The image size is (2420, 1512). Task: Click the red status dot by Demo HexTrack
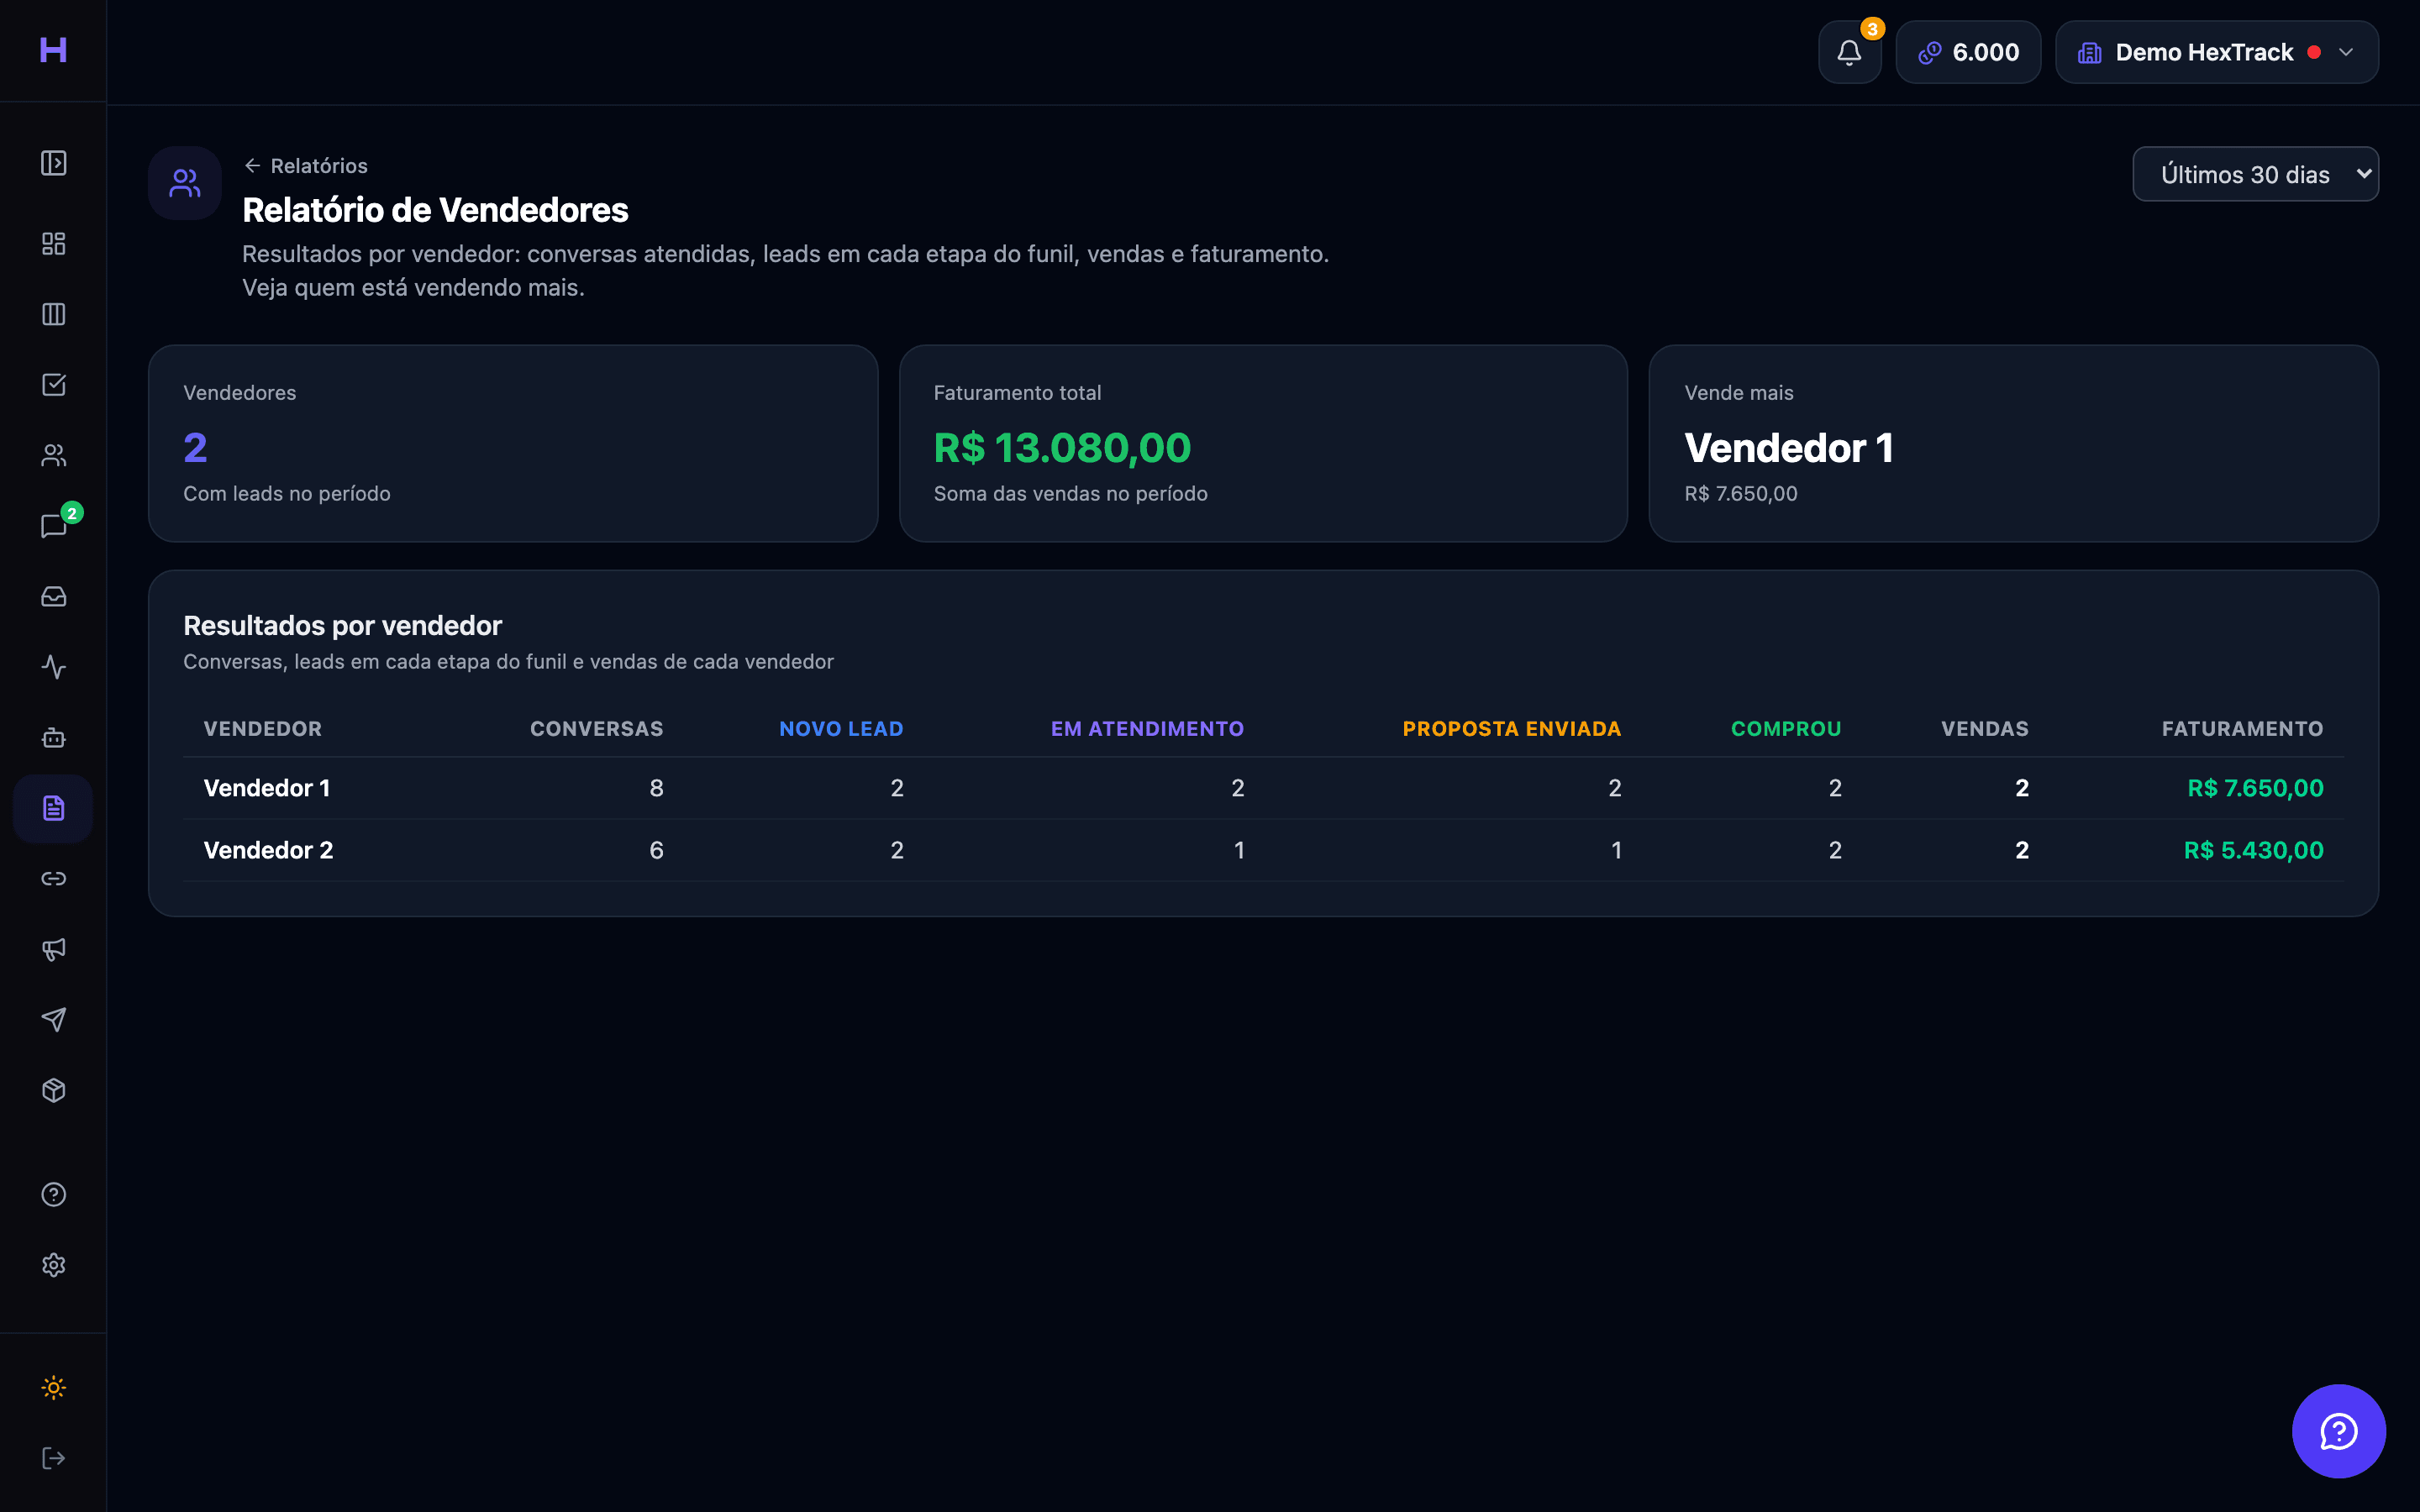[2314, 52]
